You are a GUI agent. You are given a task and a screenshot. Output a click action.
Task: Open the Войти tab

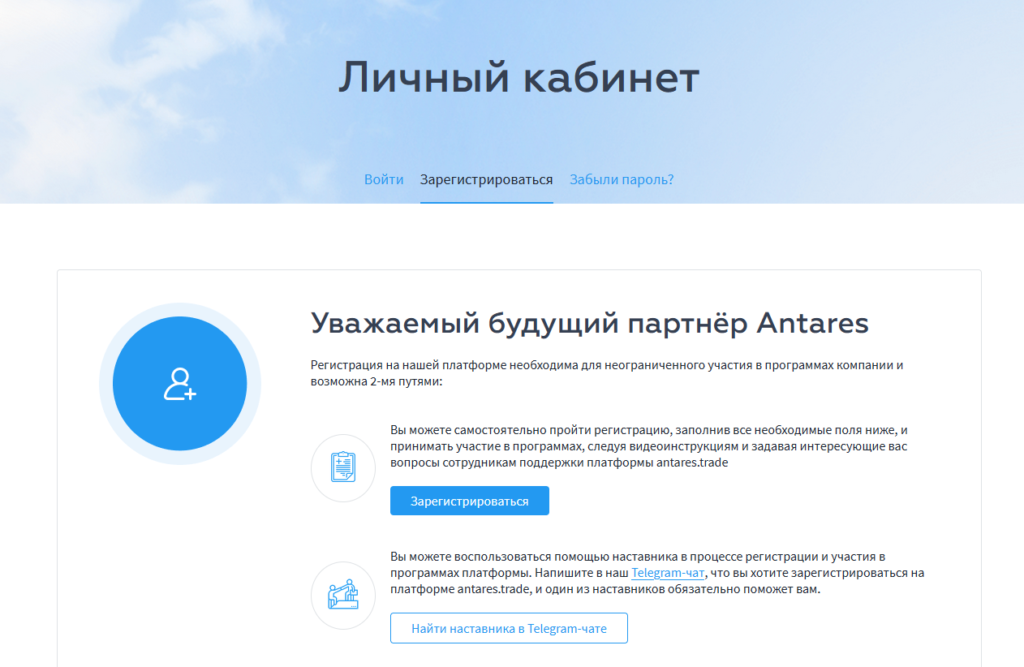[383, 180]
